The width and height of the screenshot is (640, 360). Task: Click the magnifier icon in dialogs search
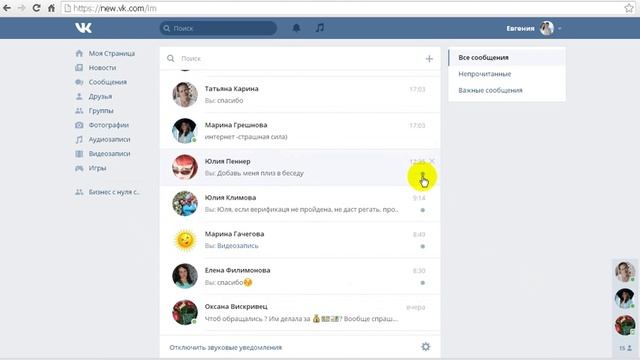pyautogui.click(x=171, y=58)
